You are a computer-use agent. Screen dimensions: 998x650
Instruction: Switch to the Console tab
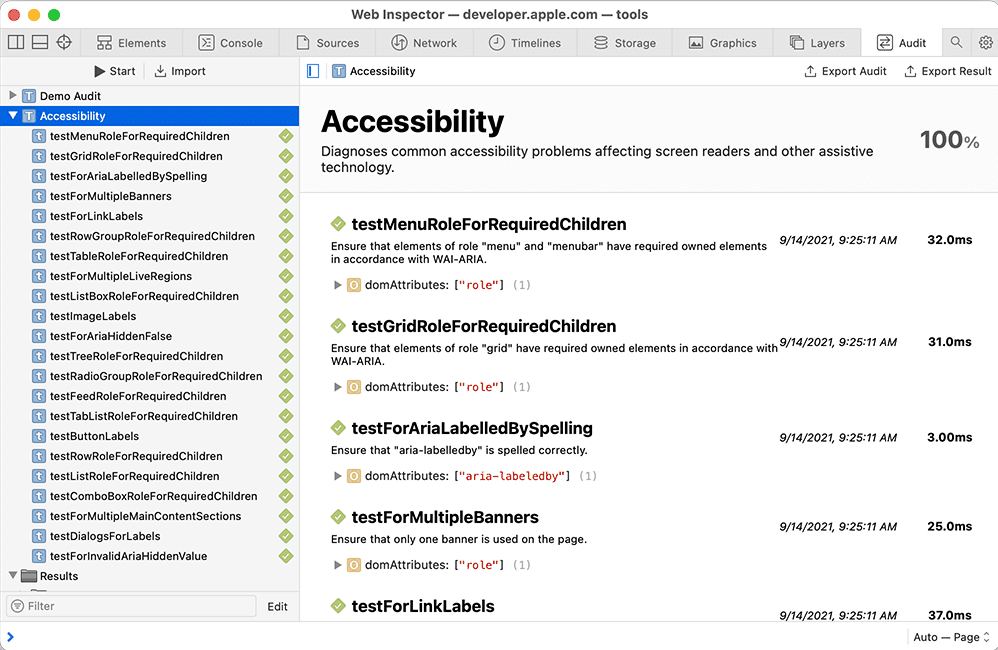(230, 43)
